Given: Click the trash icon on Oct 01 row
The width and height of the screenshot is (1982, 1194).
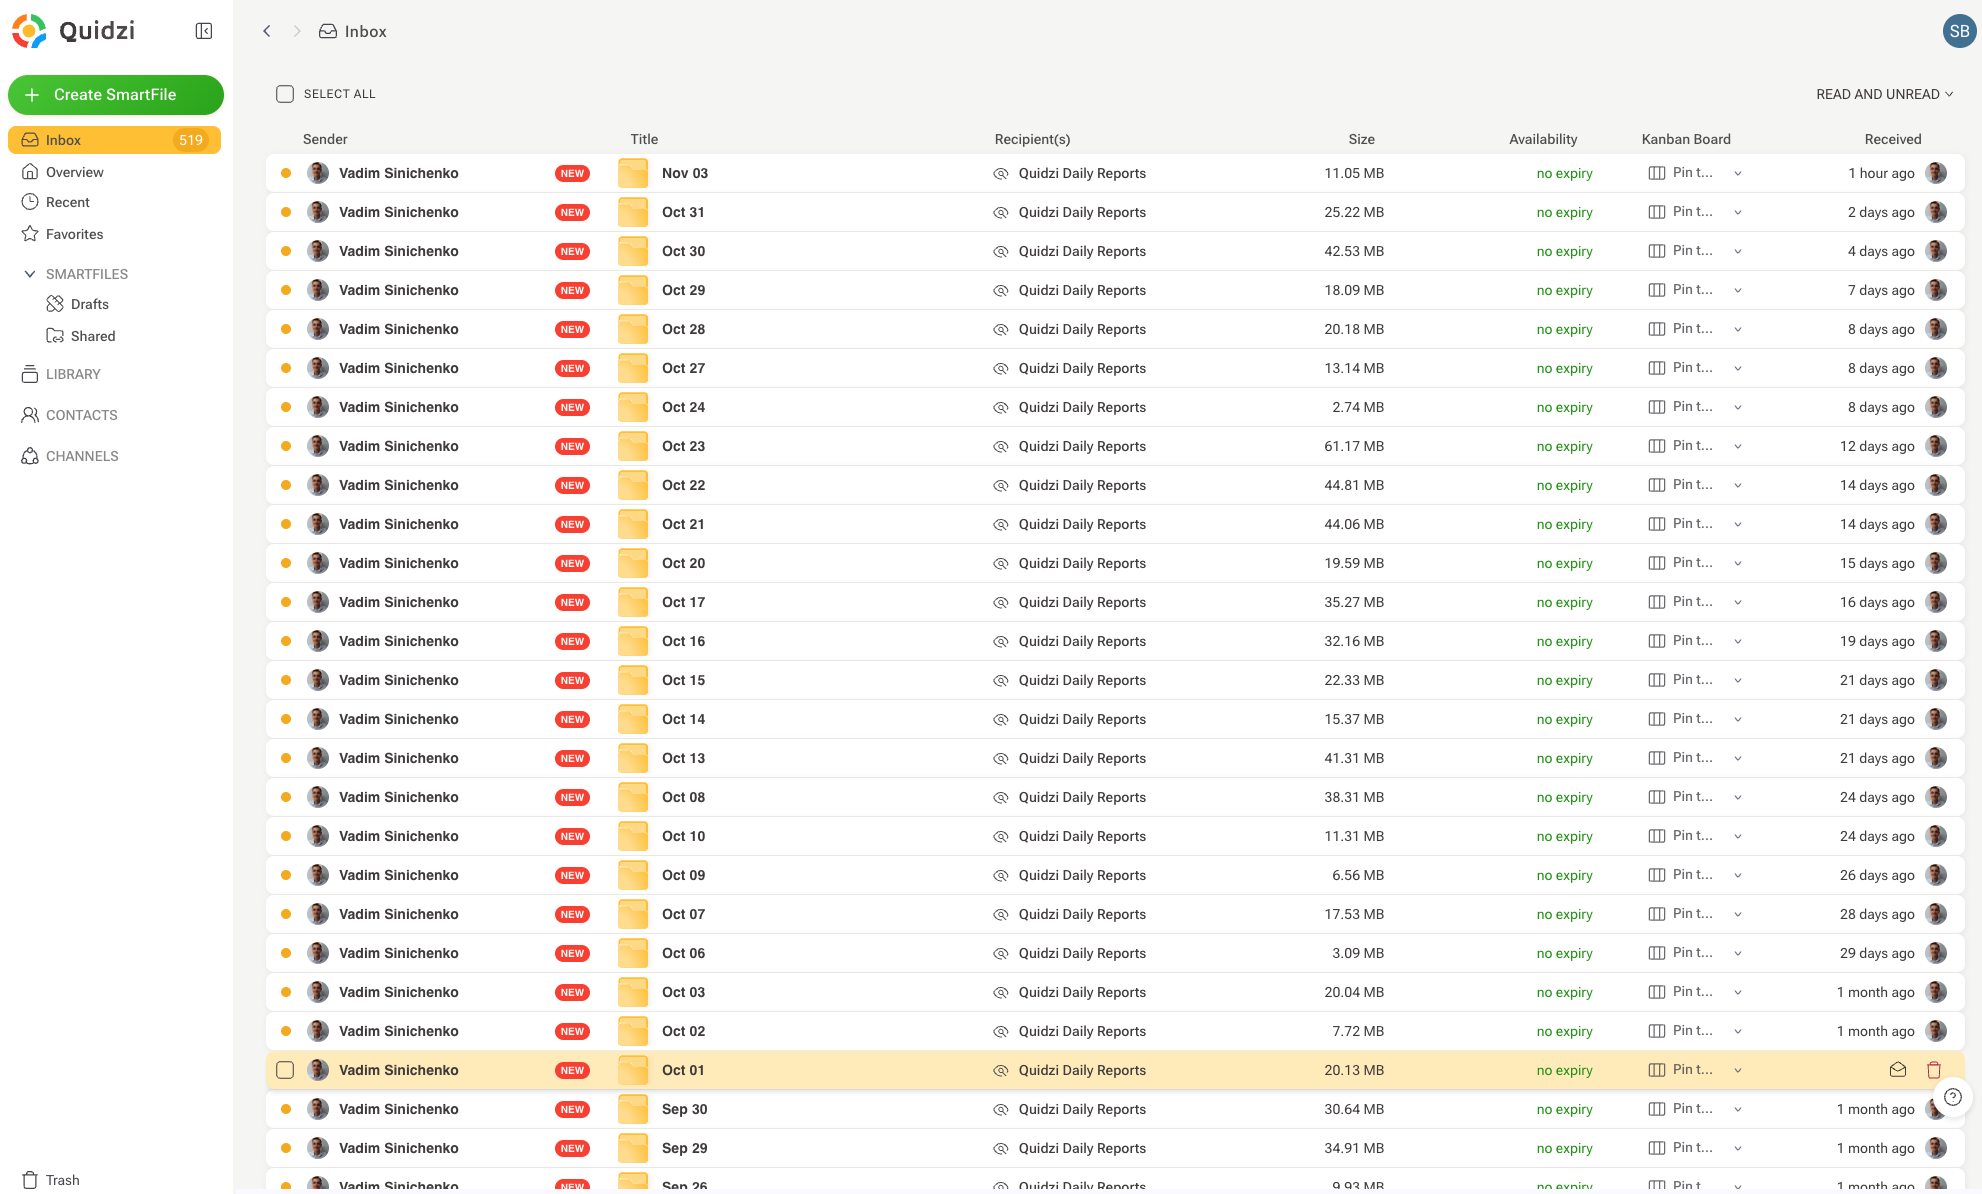Looking at the screenshot, I should coord(1933,1070).
